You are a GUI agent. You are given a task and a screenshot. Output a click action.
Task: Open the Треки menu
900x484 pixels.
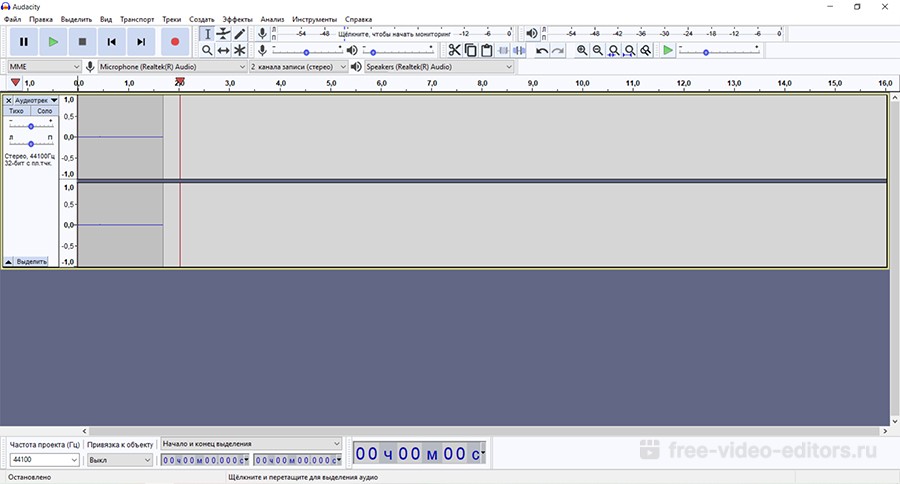[171, 19]
